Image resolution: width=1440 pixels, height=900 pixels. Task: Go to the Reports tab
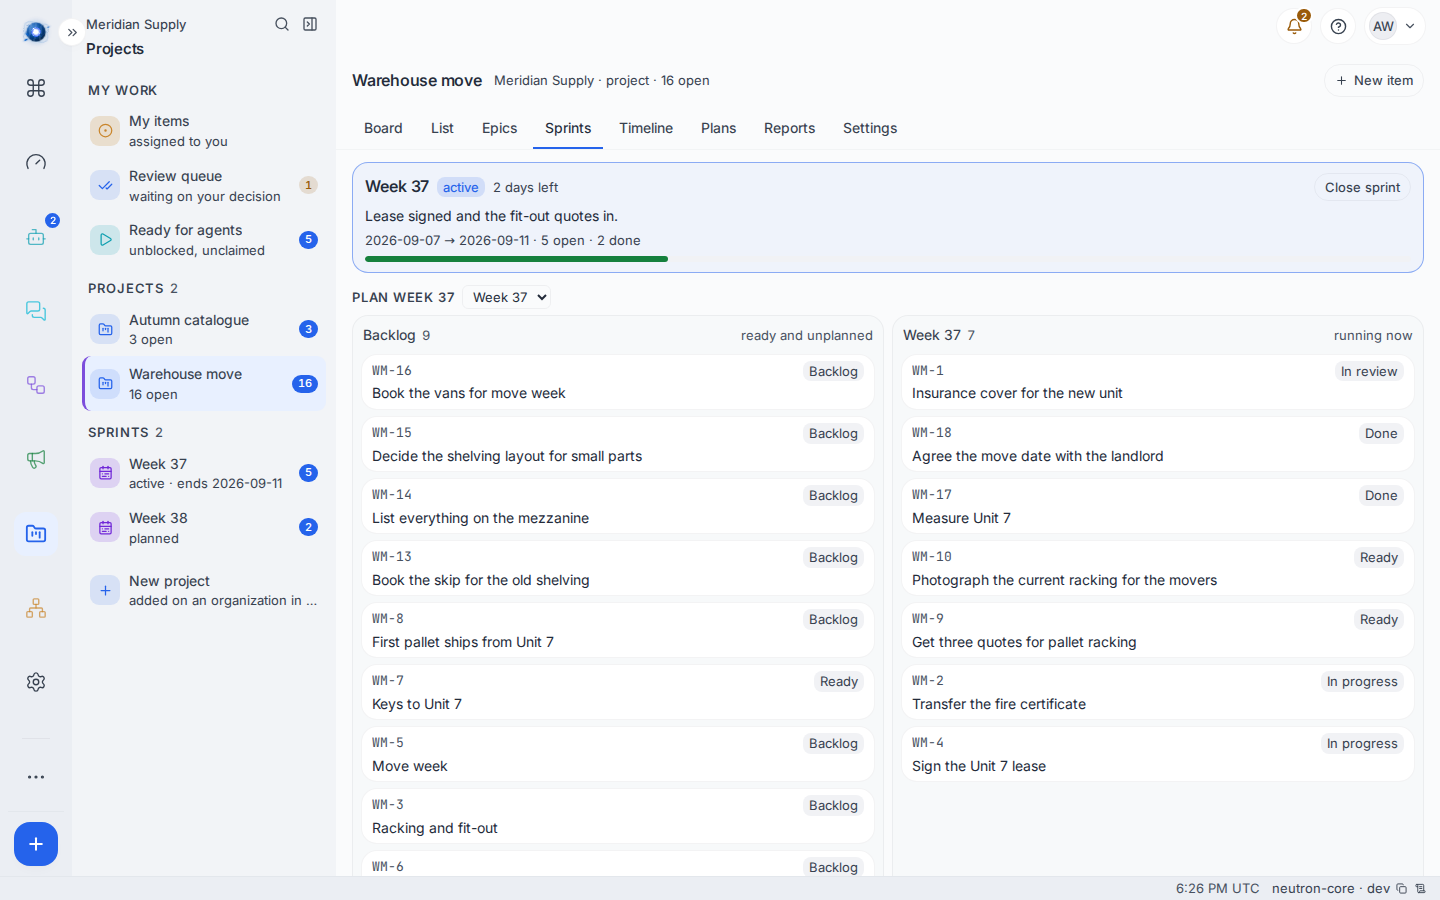tap(789, 128)
